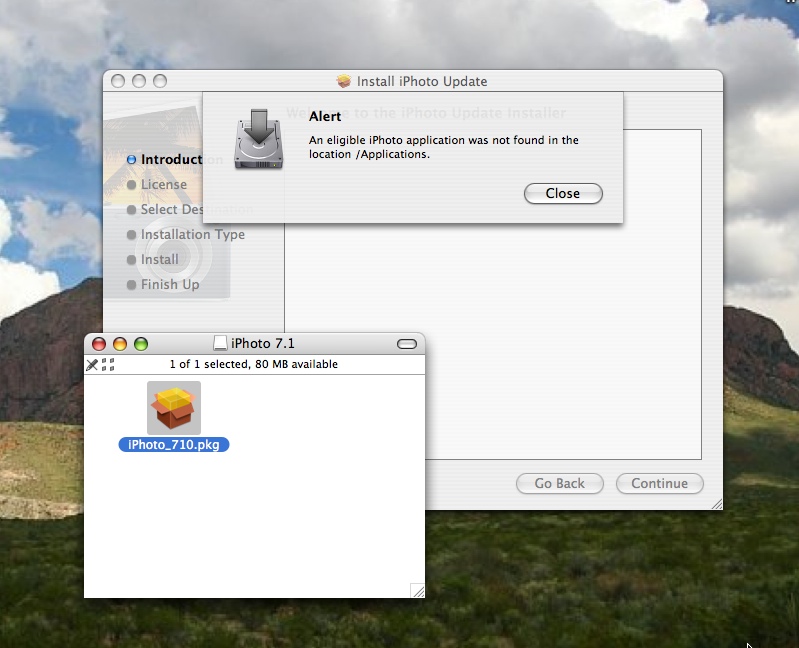Image resolution: width=799 pixels, height=648 pixels.
Task: Click the disk icon in the iPhoto 7.1 title bar
Action: (x=220, y=343)
